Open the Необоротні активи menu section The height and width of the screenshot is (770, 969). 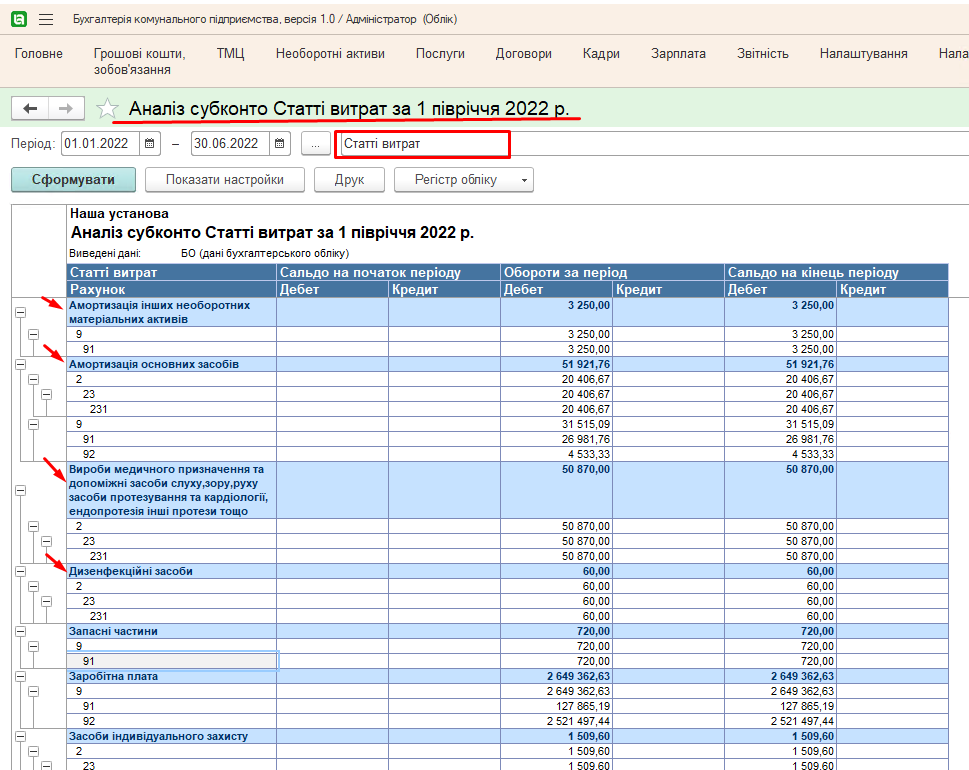pos(330,54)
